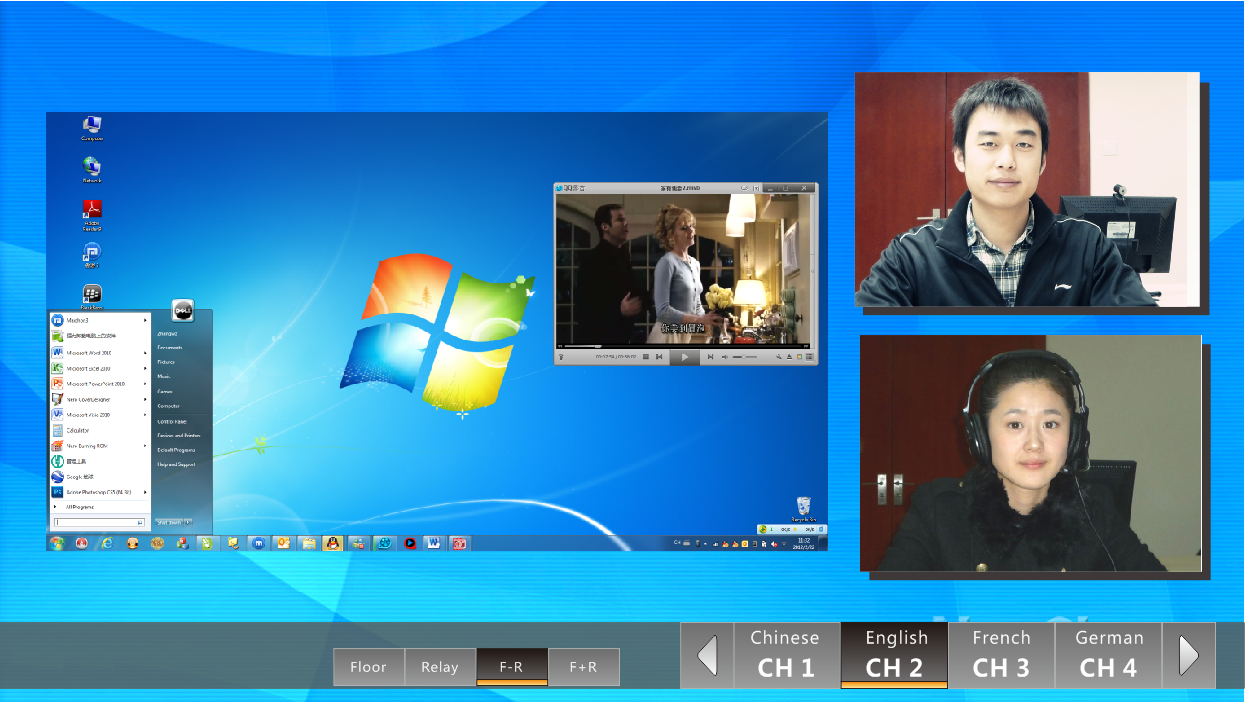Open the Network desktop icon
1245x702 pixels.
tap(92, 170)
